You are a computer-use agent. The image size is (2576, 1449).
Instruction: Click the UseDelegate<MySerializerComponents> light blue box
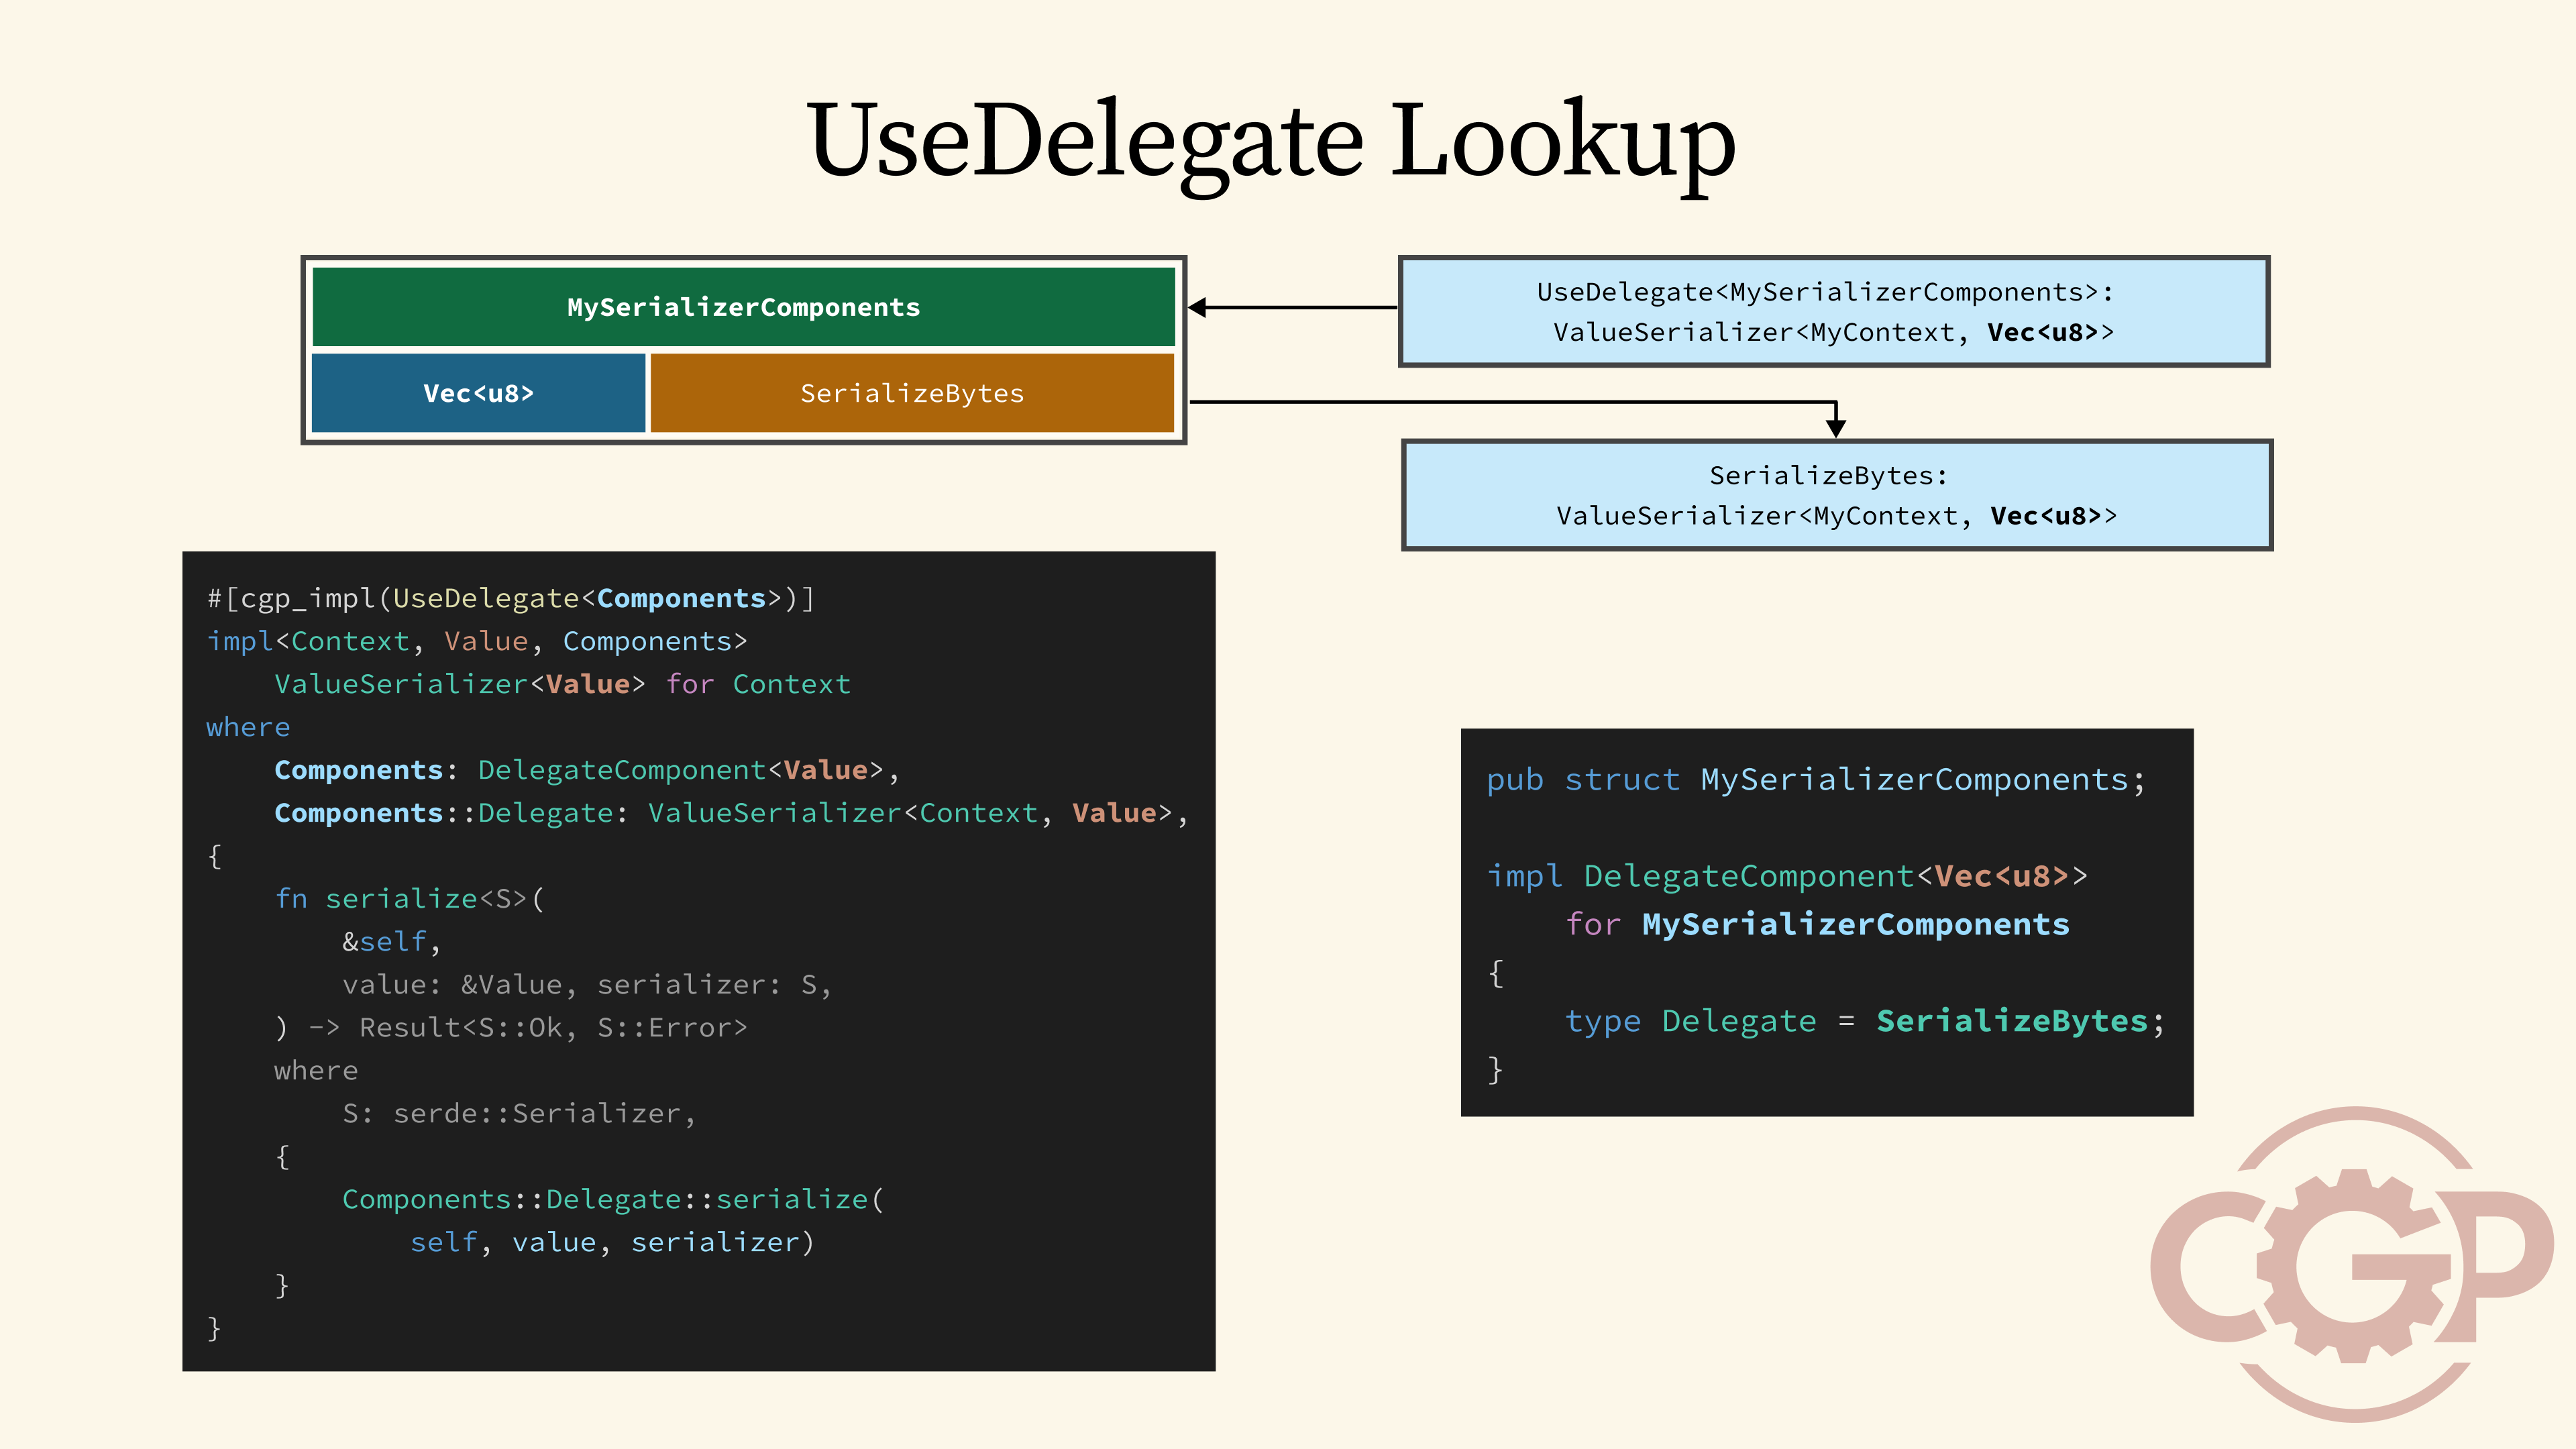(1833, 311)
